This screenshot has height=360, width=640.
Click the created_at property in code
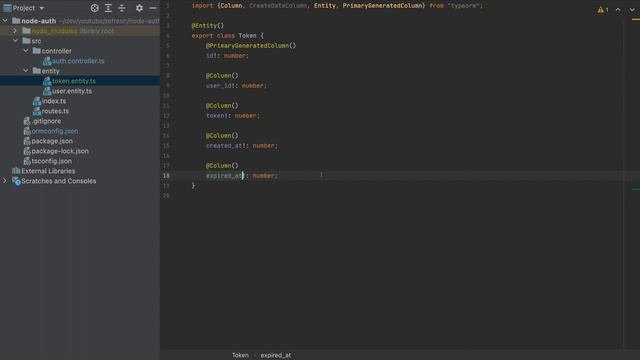(224, 145)
